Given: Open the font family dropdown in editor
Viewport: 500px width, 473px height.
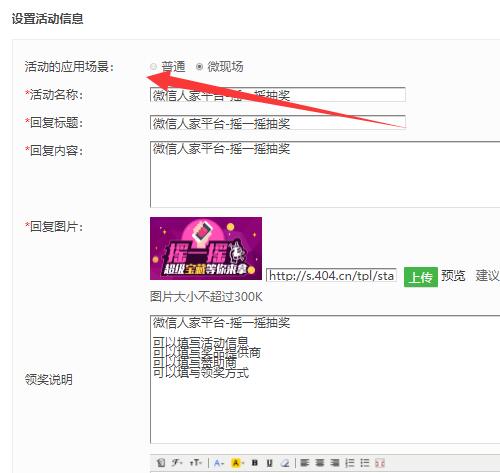Looking at the screenshot, I should (x=177, y=463).
